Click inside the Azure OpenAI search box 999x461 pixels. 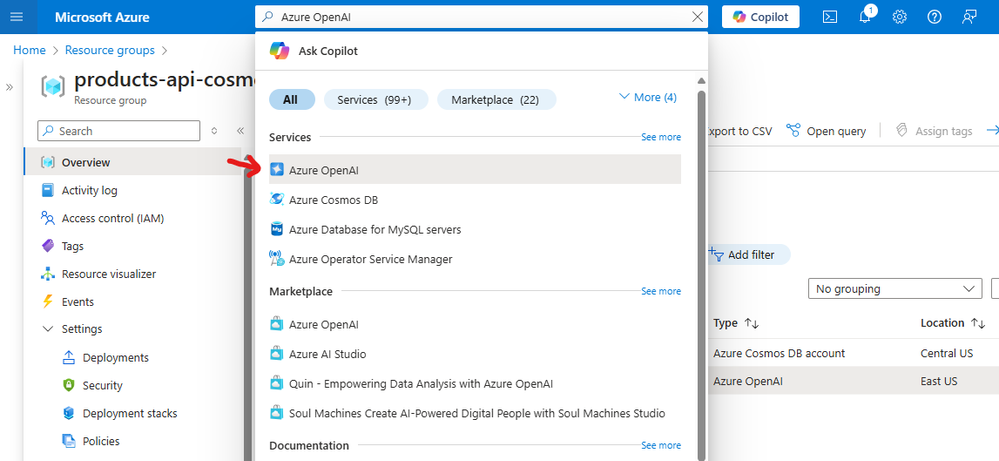[x=481, y=17]
